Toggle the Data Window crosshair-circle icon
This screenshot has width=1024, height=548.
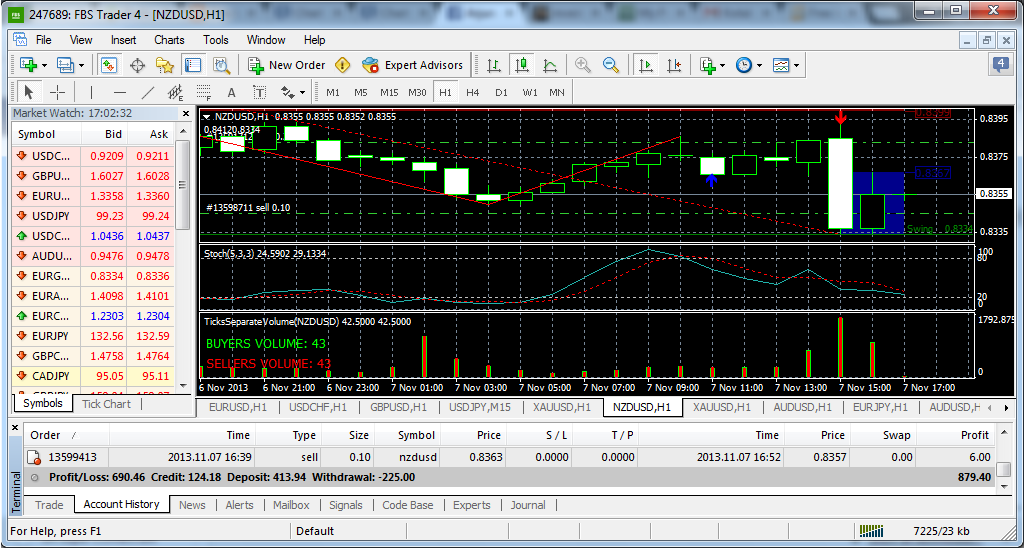[137, 65]
